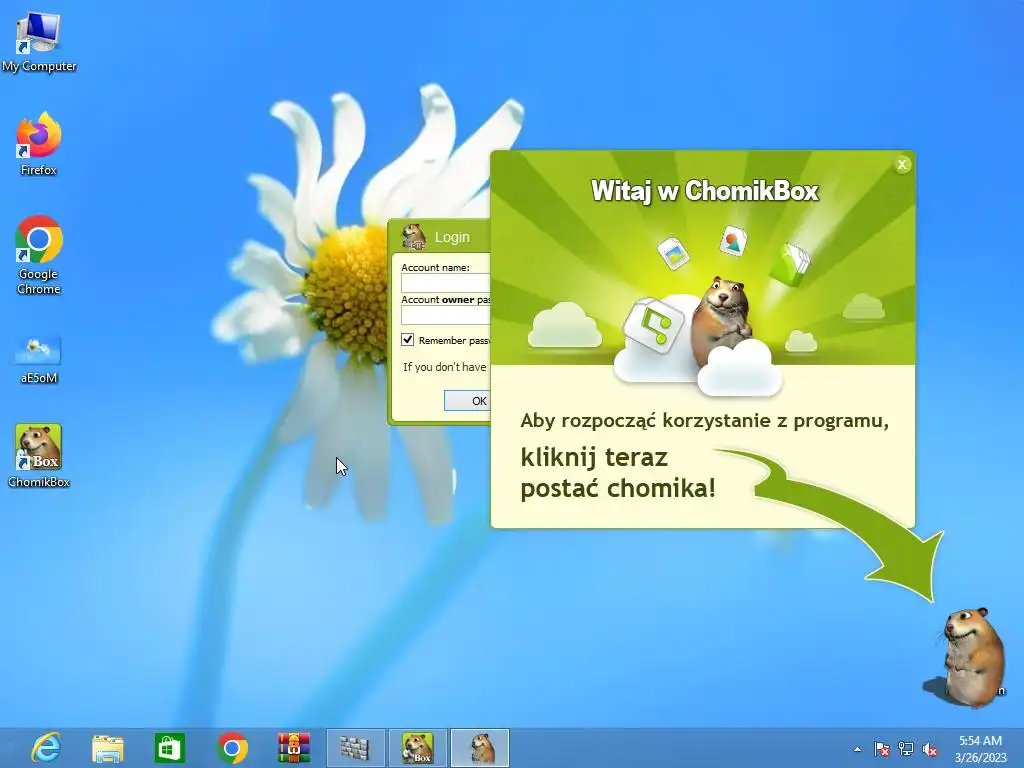Click the "Witaj w ChomikBox" heading text

(705, 191)
